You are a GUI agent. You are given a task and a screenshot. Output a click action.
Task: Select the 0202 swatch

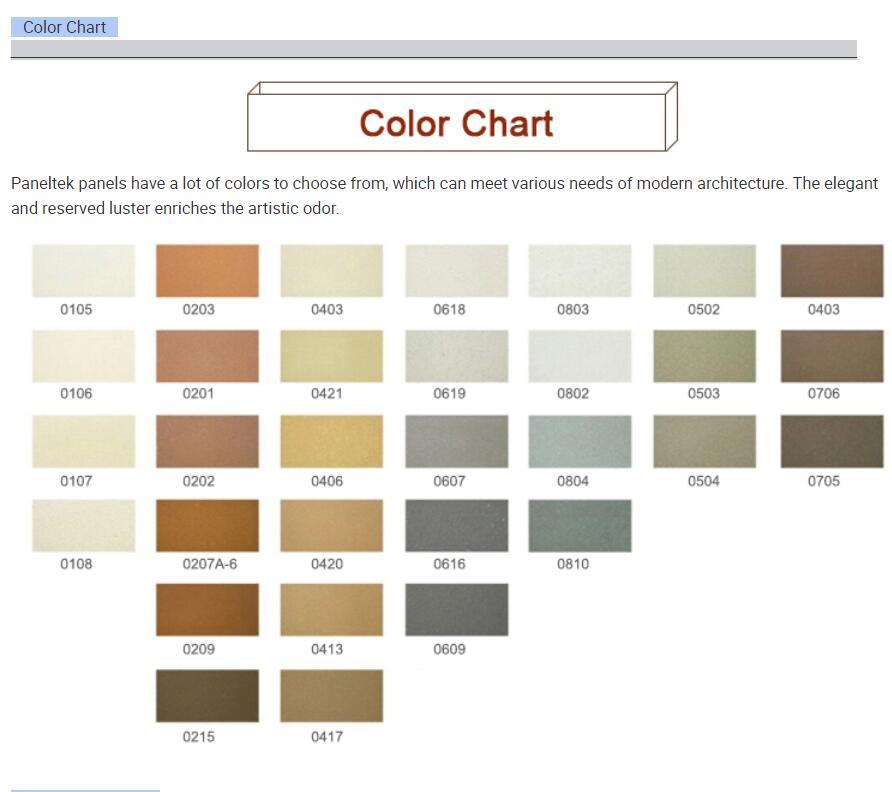(208, 442)
